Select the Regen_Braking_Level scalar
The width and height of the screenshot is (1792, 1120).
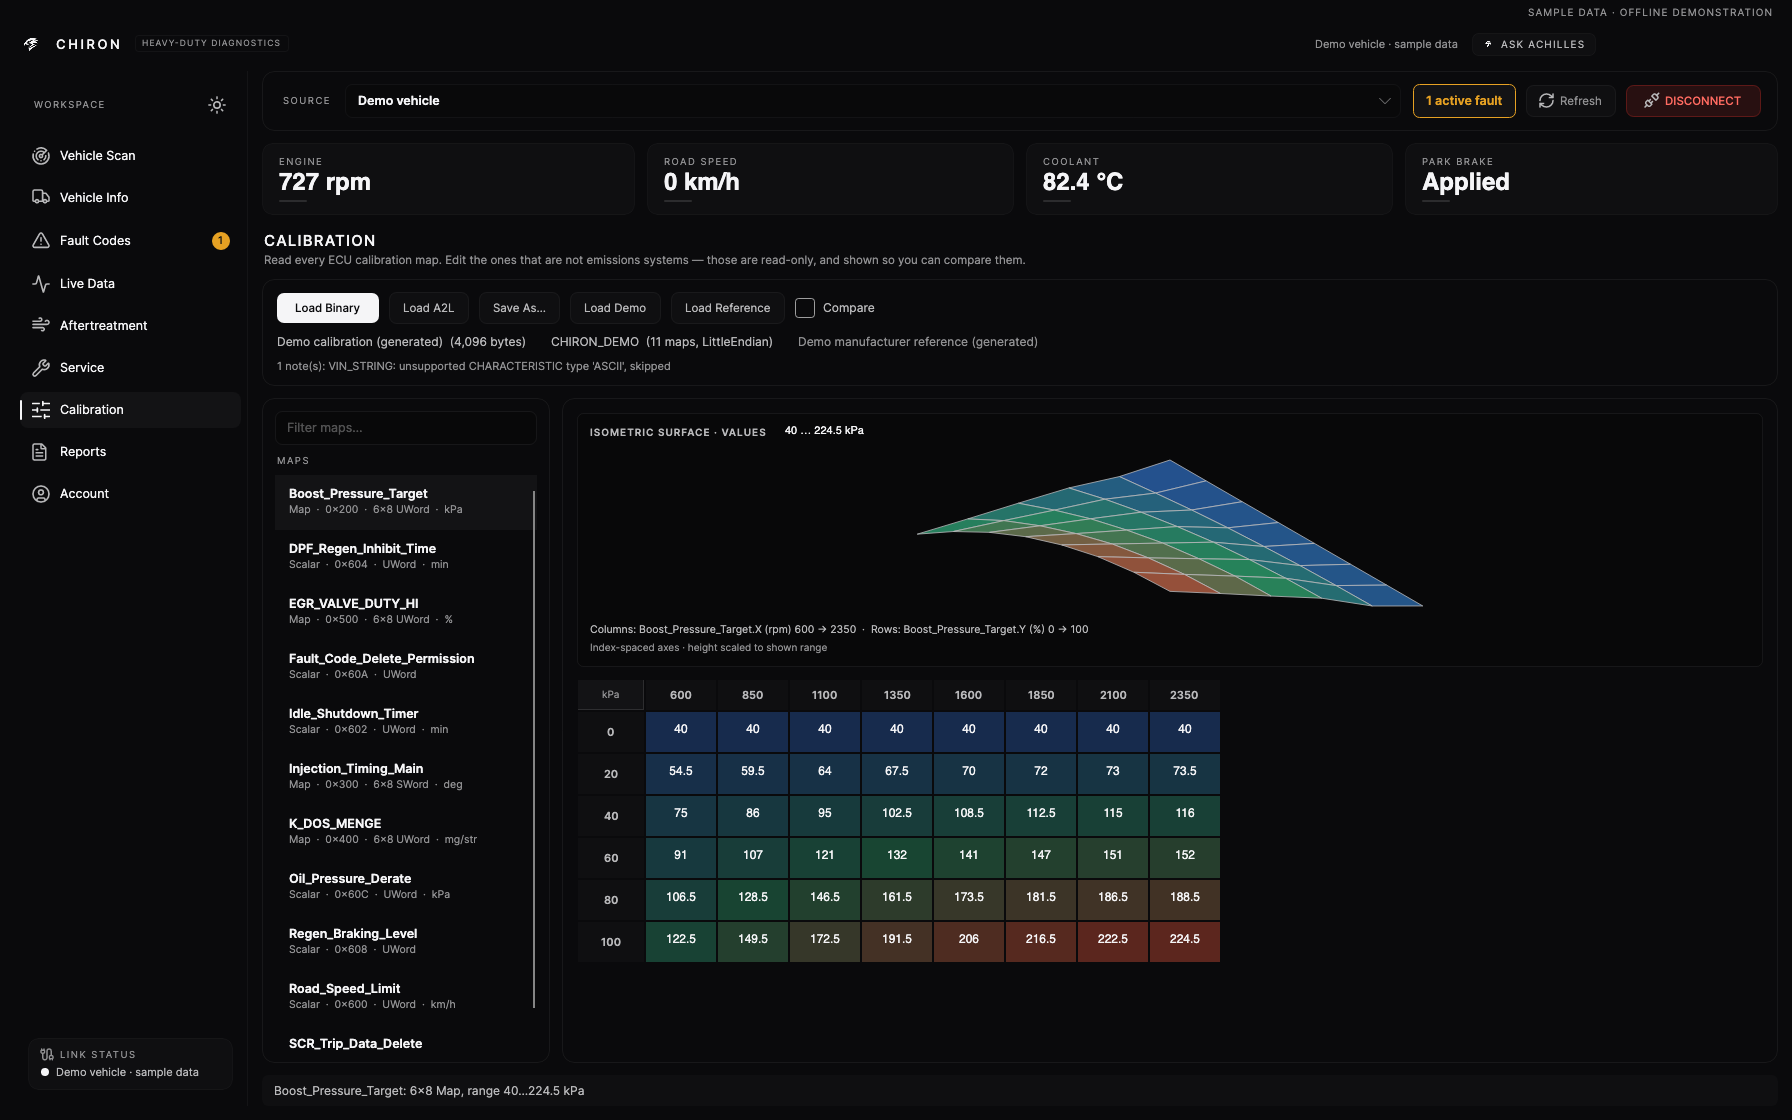(x=405, y=942)
